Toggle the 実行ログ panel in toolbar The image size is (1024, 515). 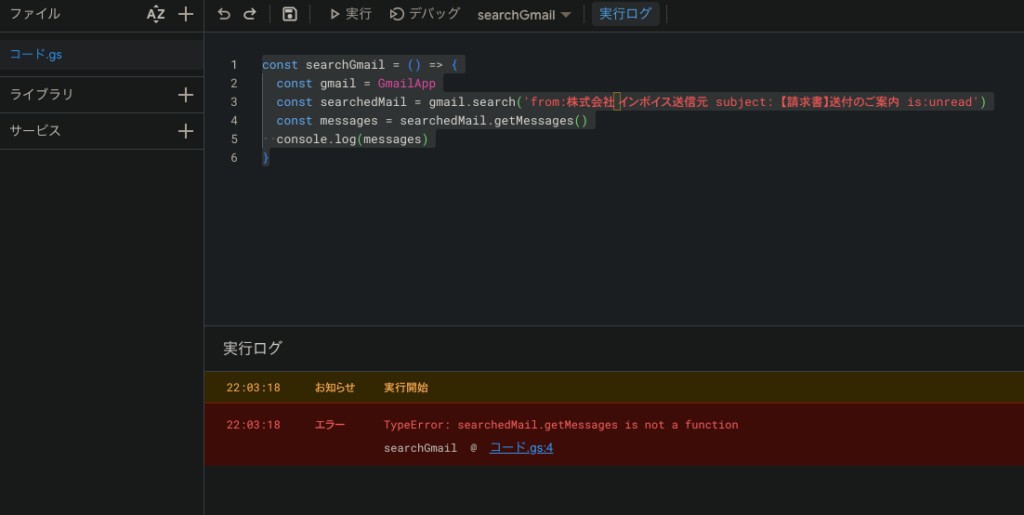coord(625,14)
